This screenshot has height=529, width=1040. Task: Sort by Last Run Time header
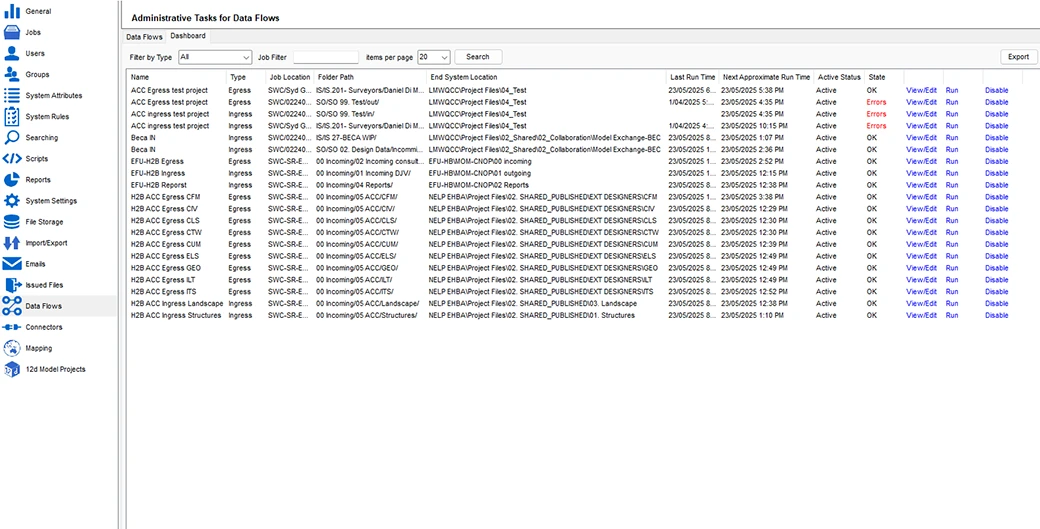(692, 78)
